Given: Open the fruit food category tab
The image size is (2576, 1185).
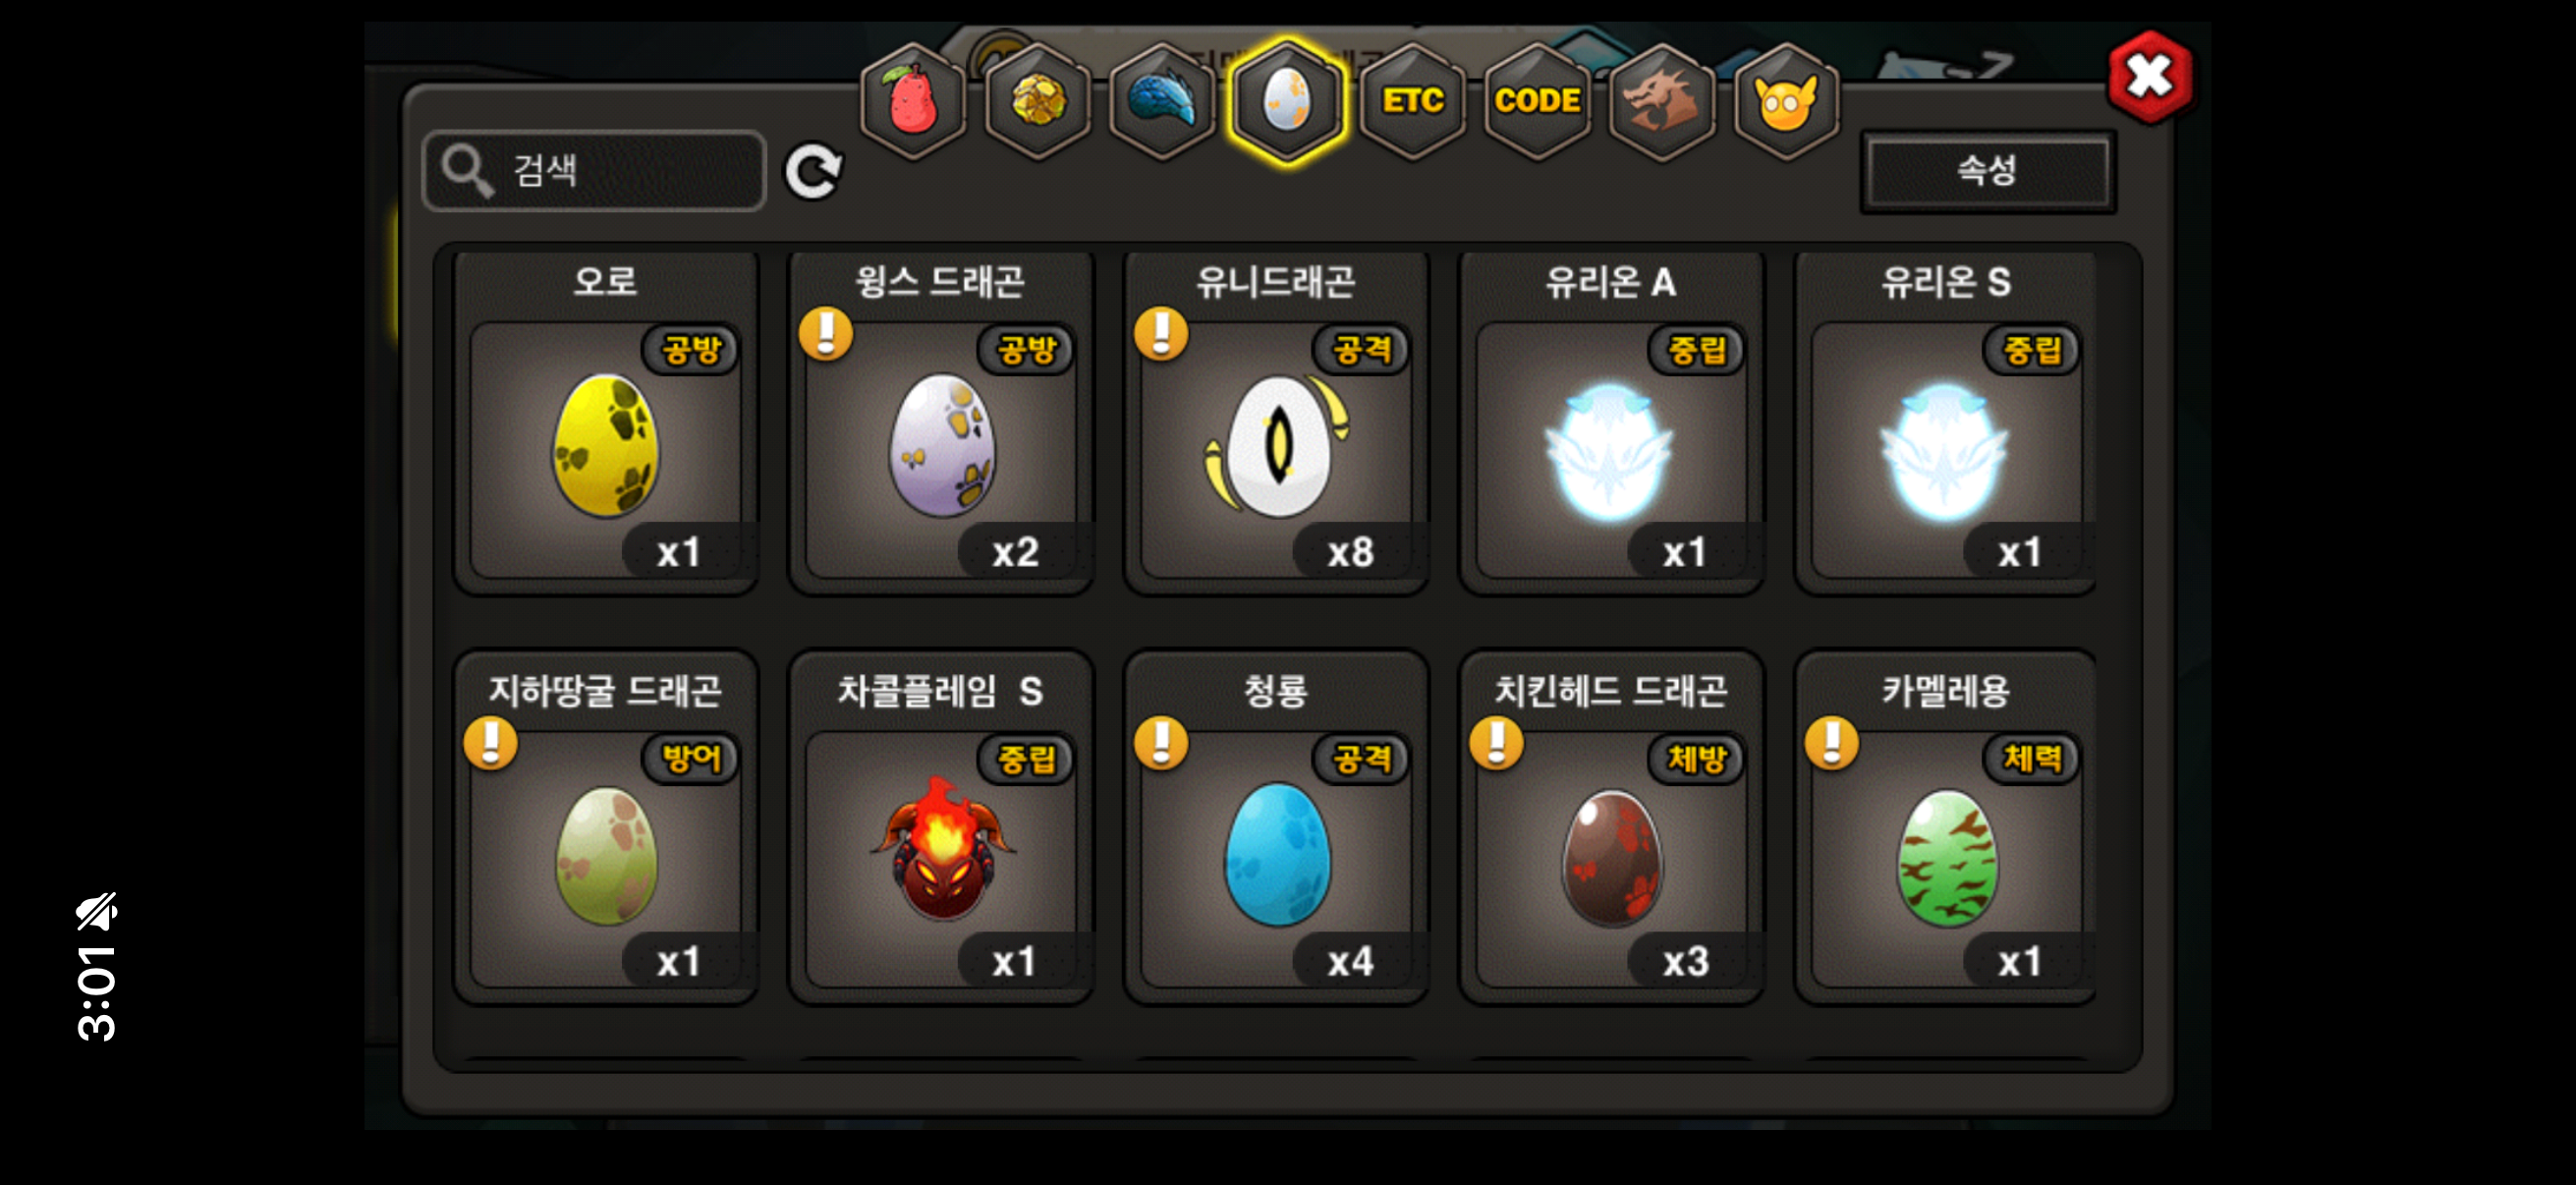Looking at the screenshot, I should [x=912, y=101].
